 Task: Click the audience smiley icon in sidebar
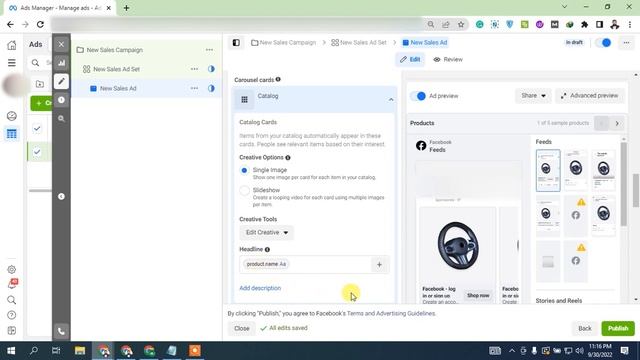coord(11,116)
